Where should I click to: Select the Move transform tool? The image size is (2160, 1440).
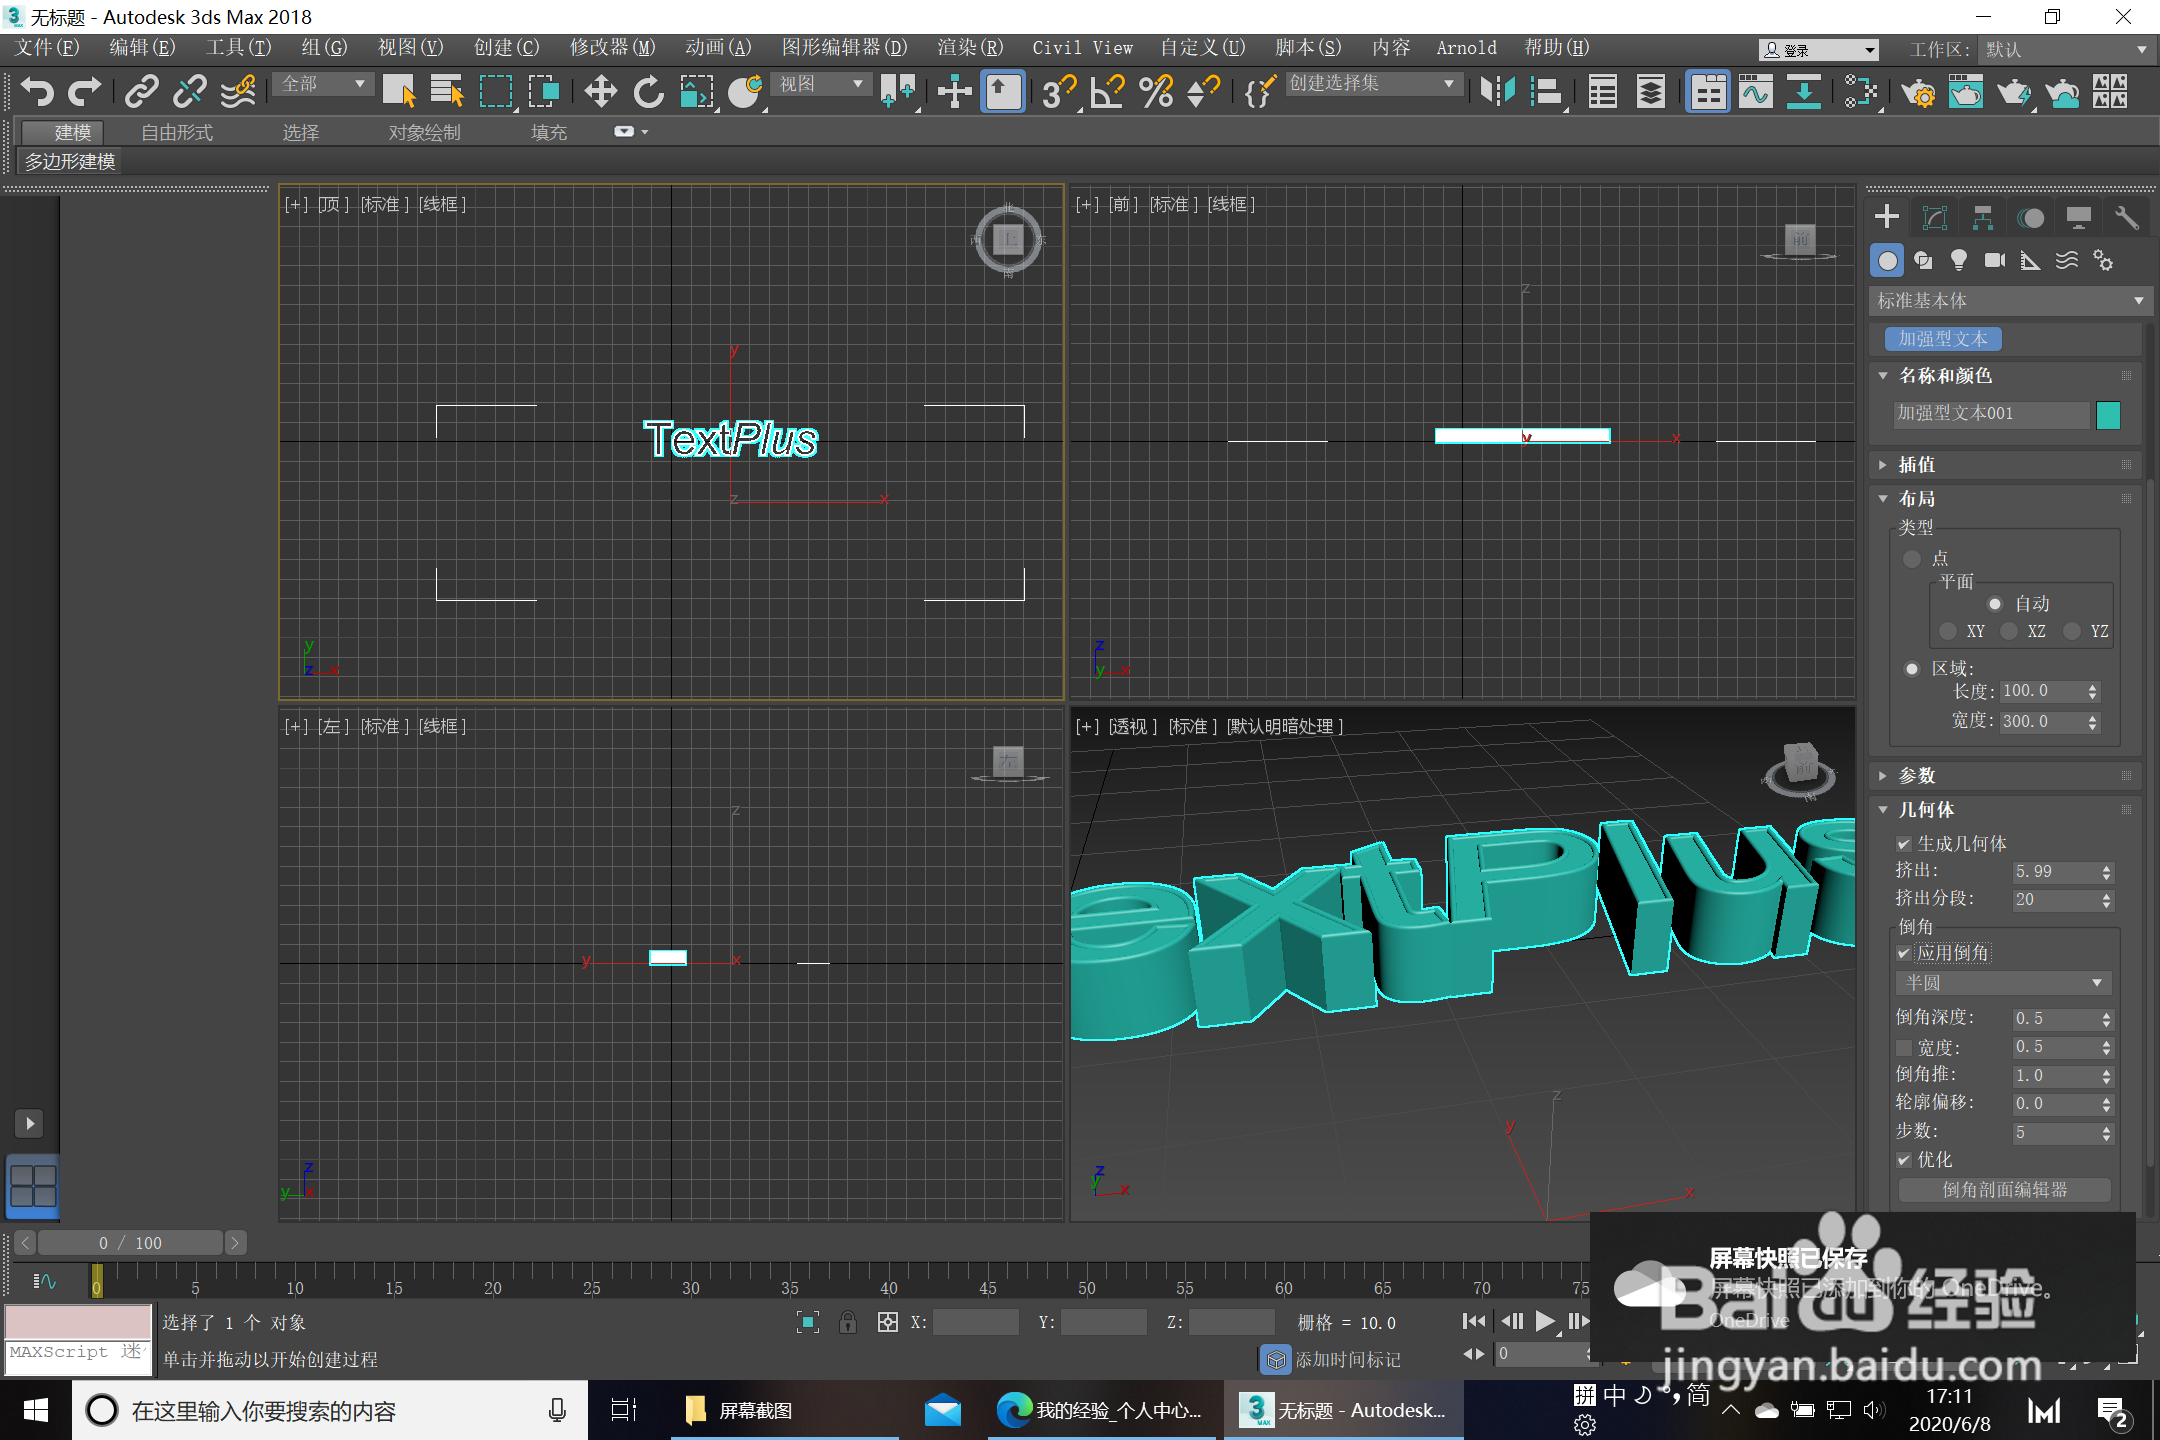(600, 92)
